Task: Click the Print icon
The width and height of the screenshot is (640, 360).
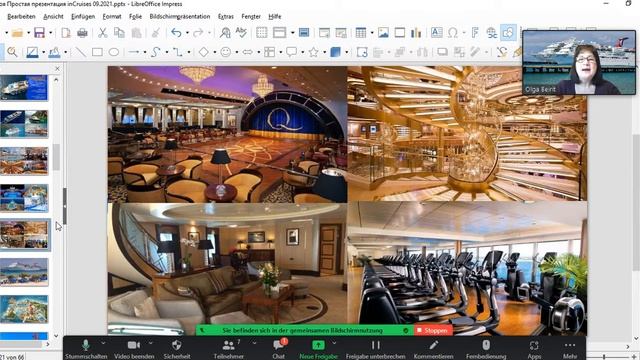Action: [82, 33]
